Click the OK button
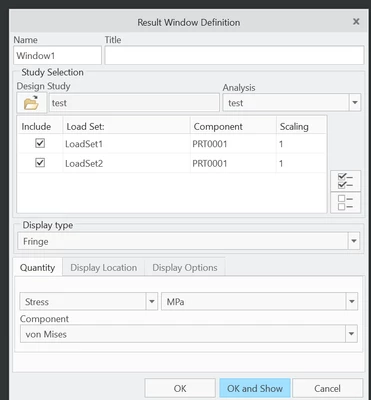 point(180,388)
